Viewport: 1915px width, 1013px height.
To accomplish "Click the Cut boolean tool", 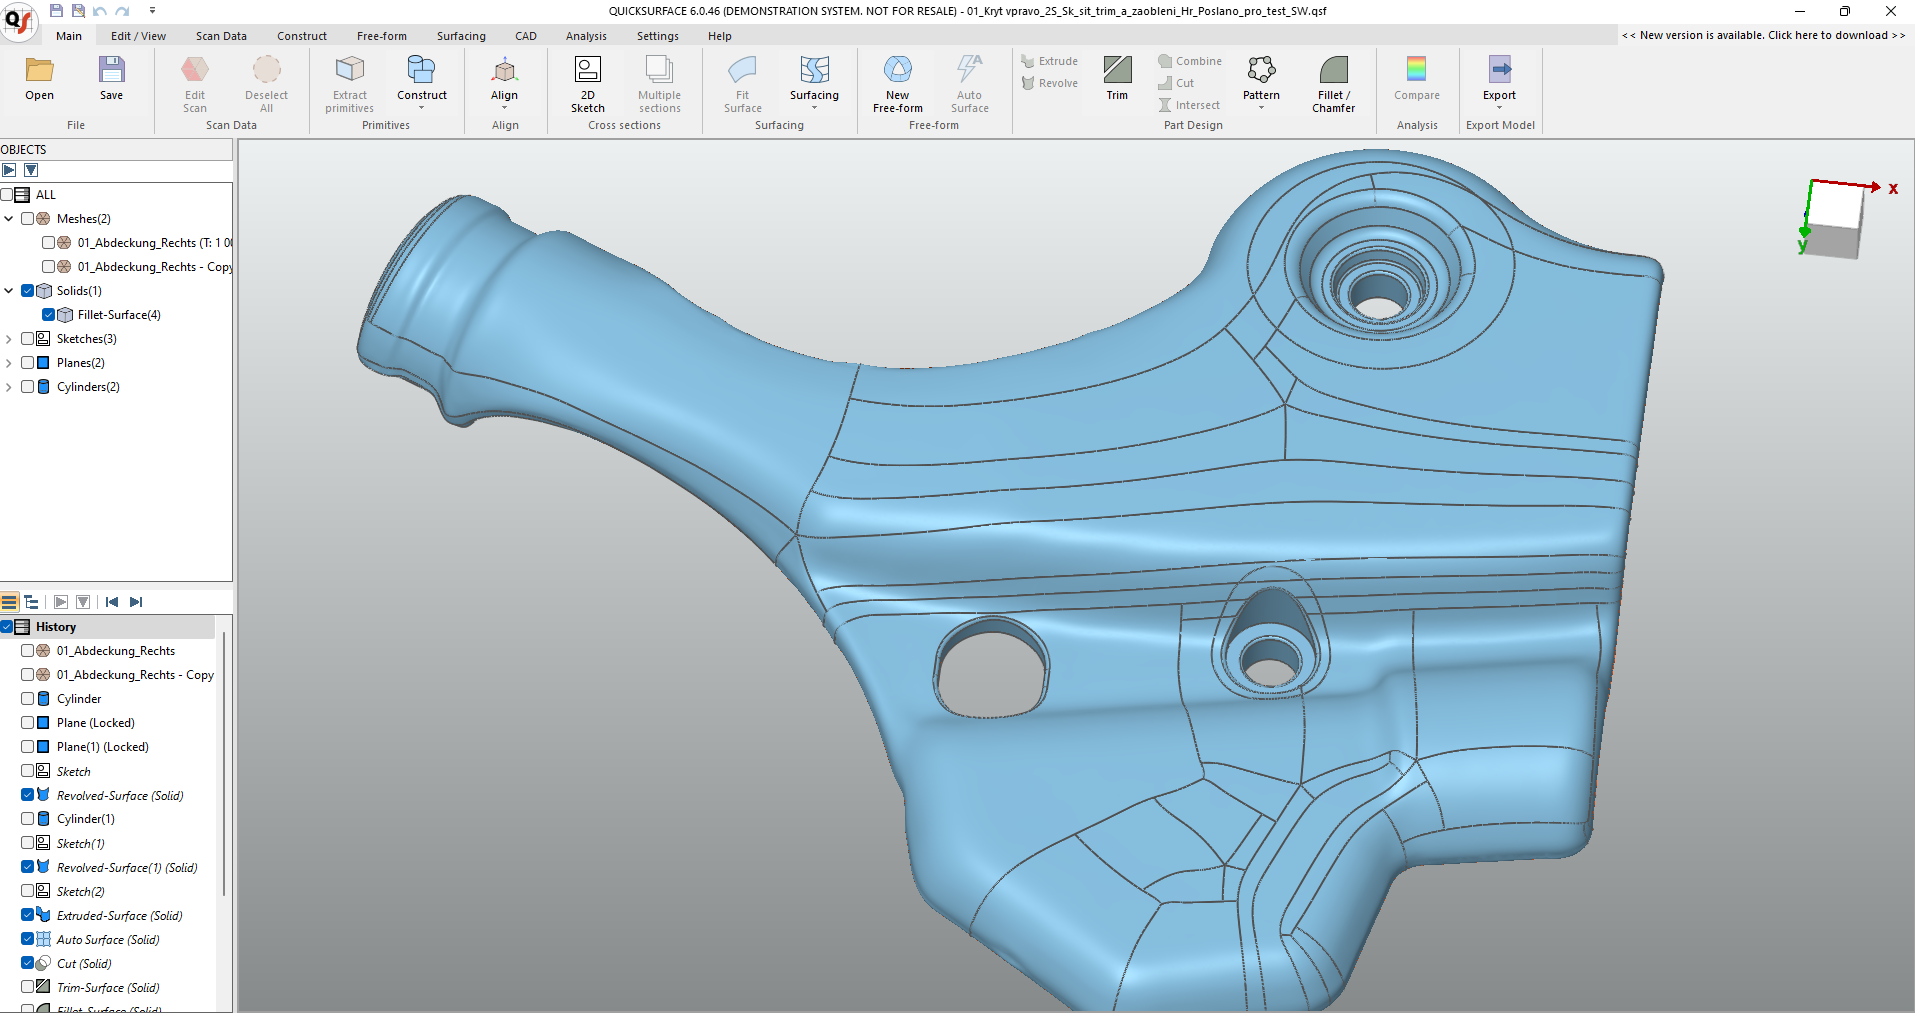I will point(1176,83).
